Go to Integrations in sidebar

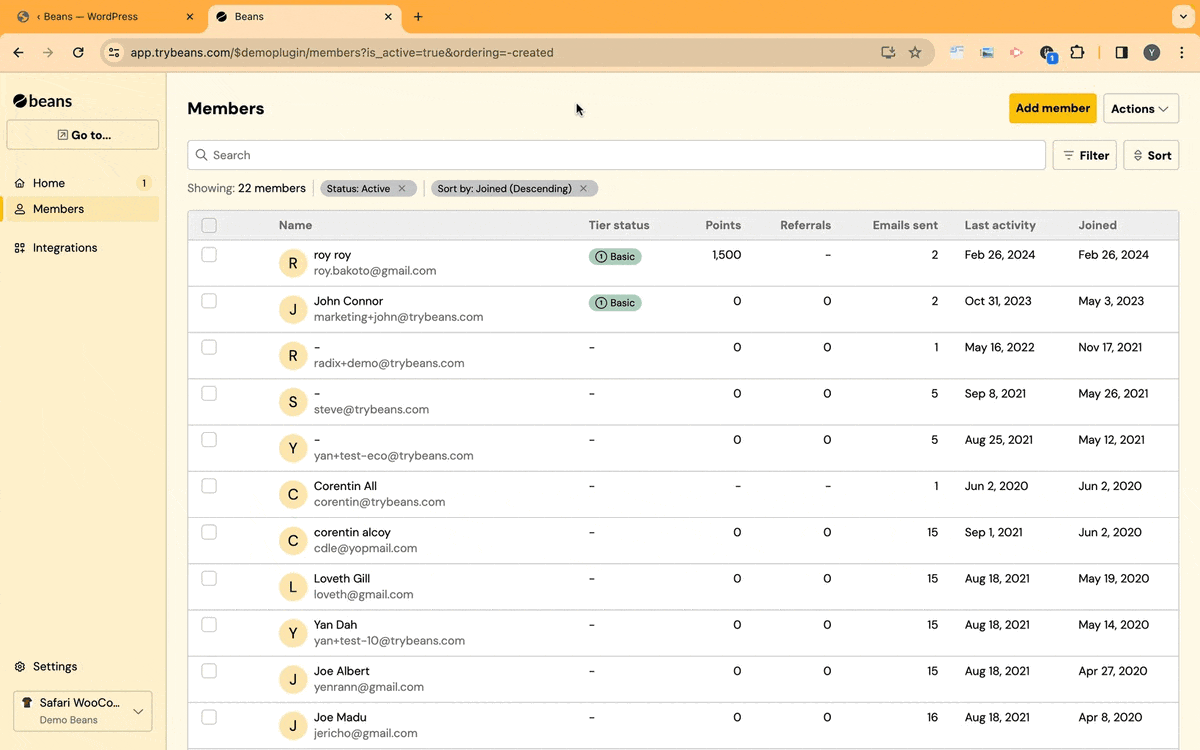point(65,248)
